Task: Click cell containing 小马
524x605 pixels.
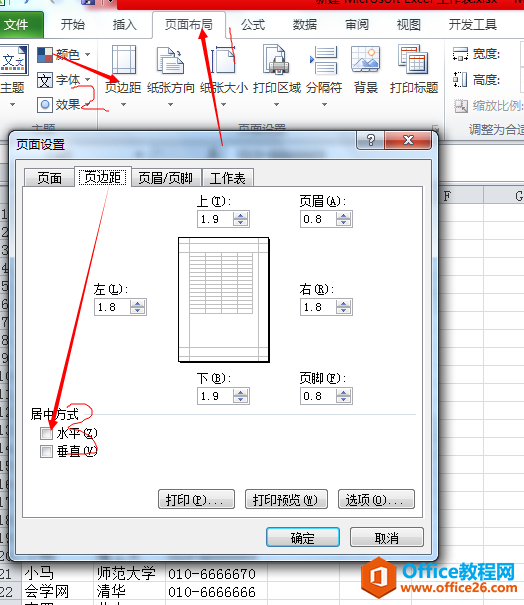Action: (57, 573)
